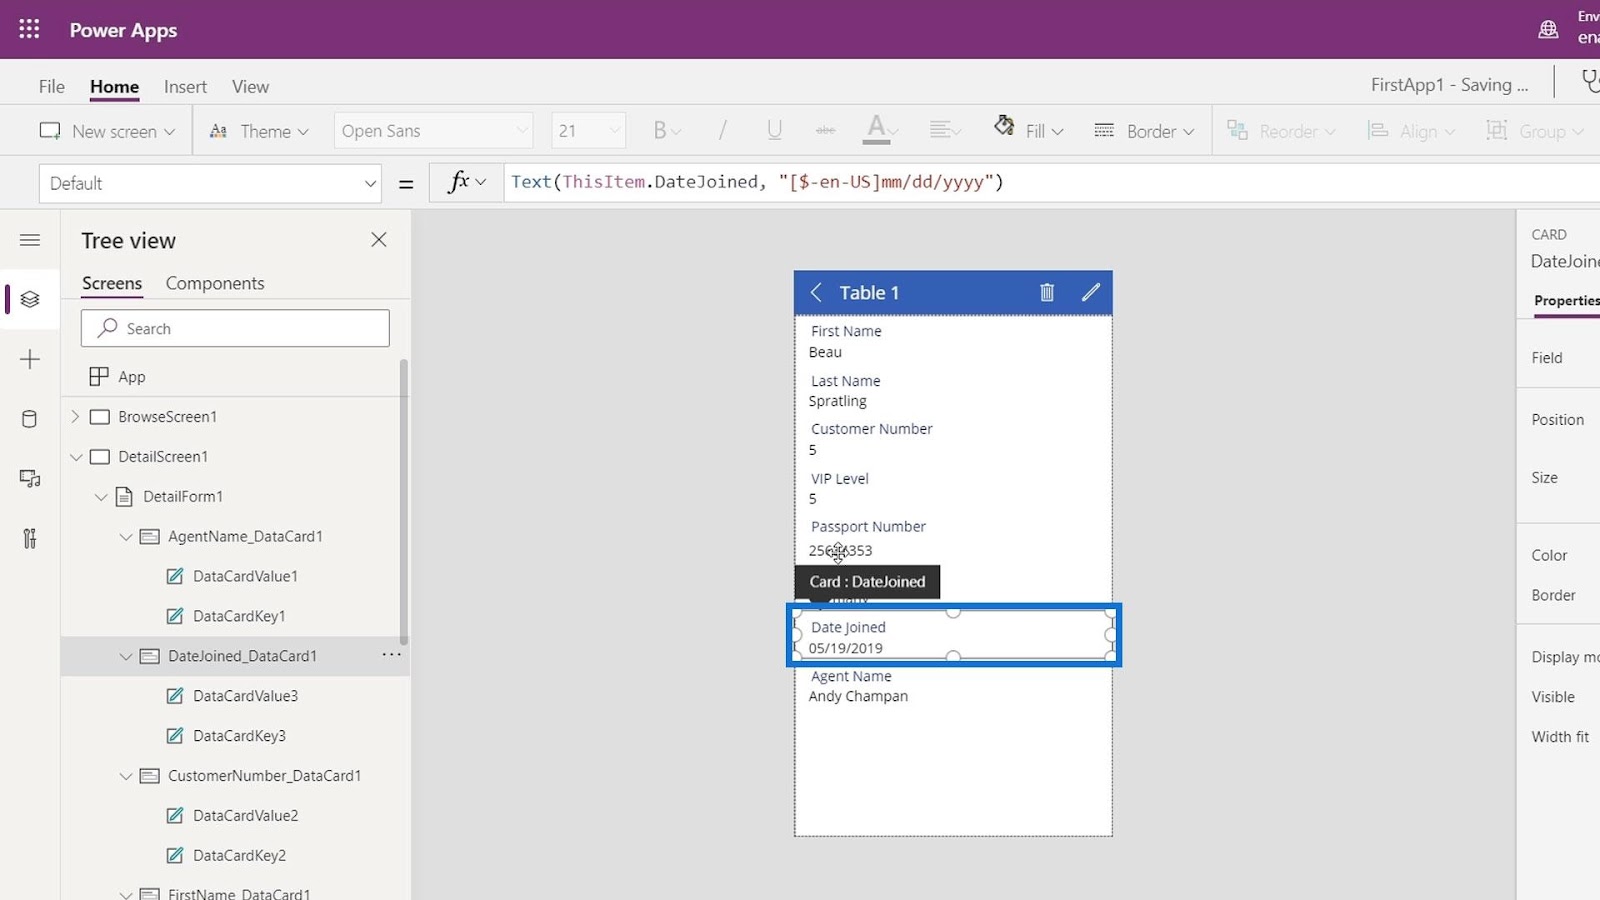1600x900 pixels.
Task: Select the Date Joined card on canvas
Action: point(953,635)
